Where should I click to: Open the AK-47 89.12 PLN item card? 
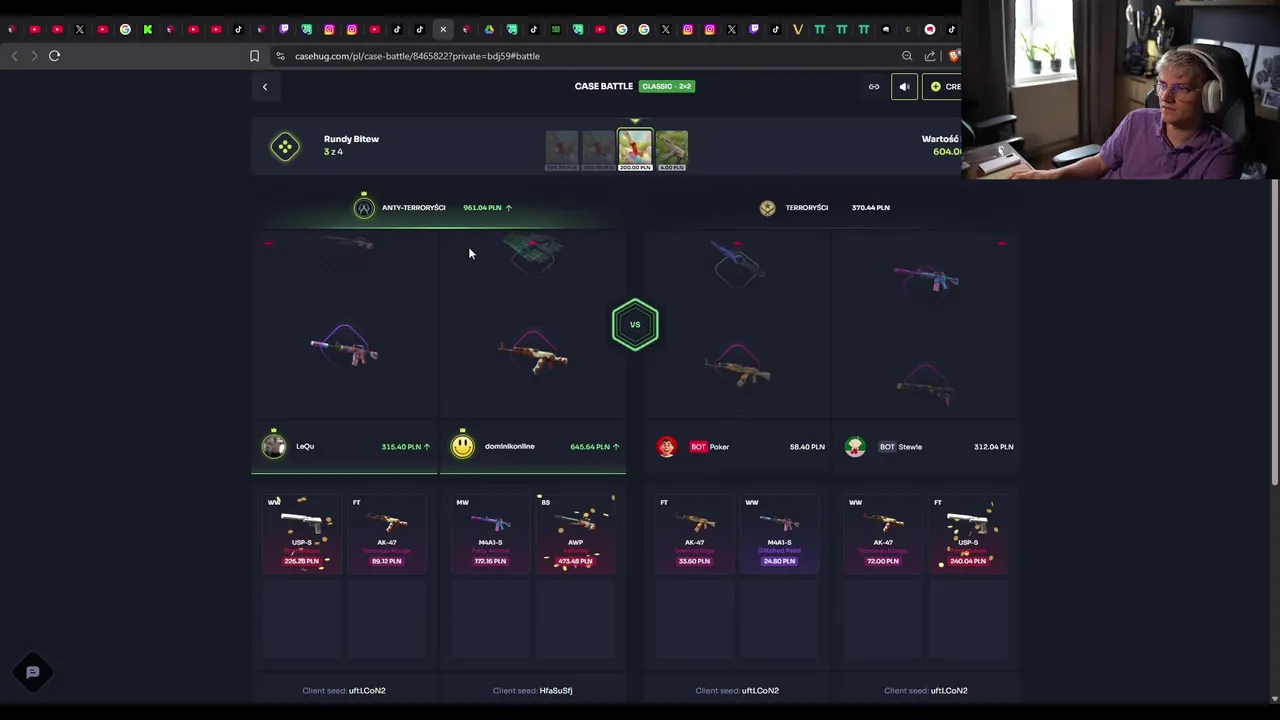386,533
